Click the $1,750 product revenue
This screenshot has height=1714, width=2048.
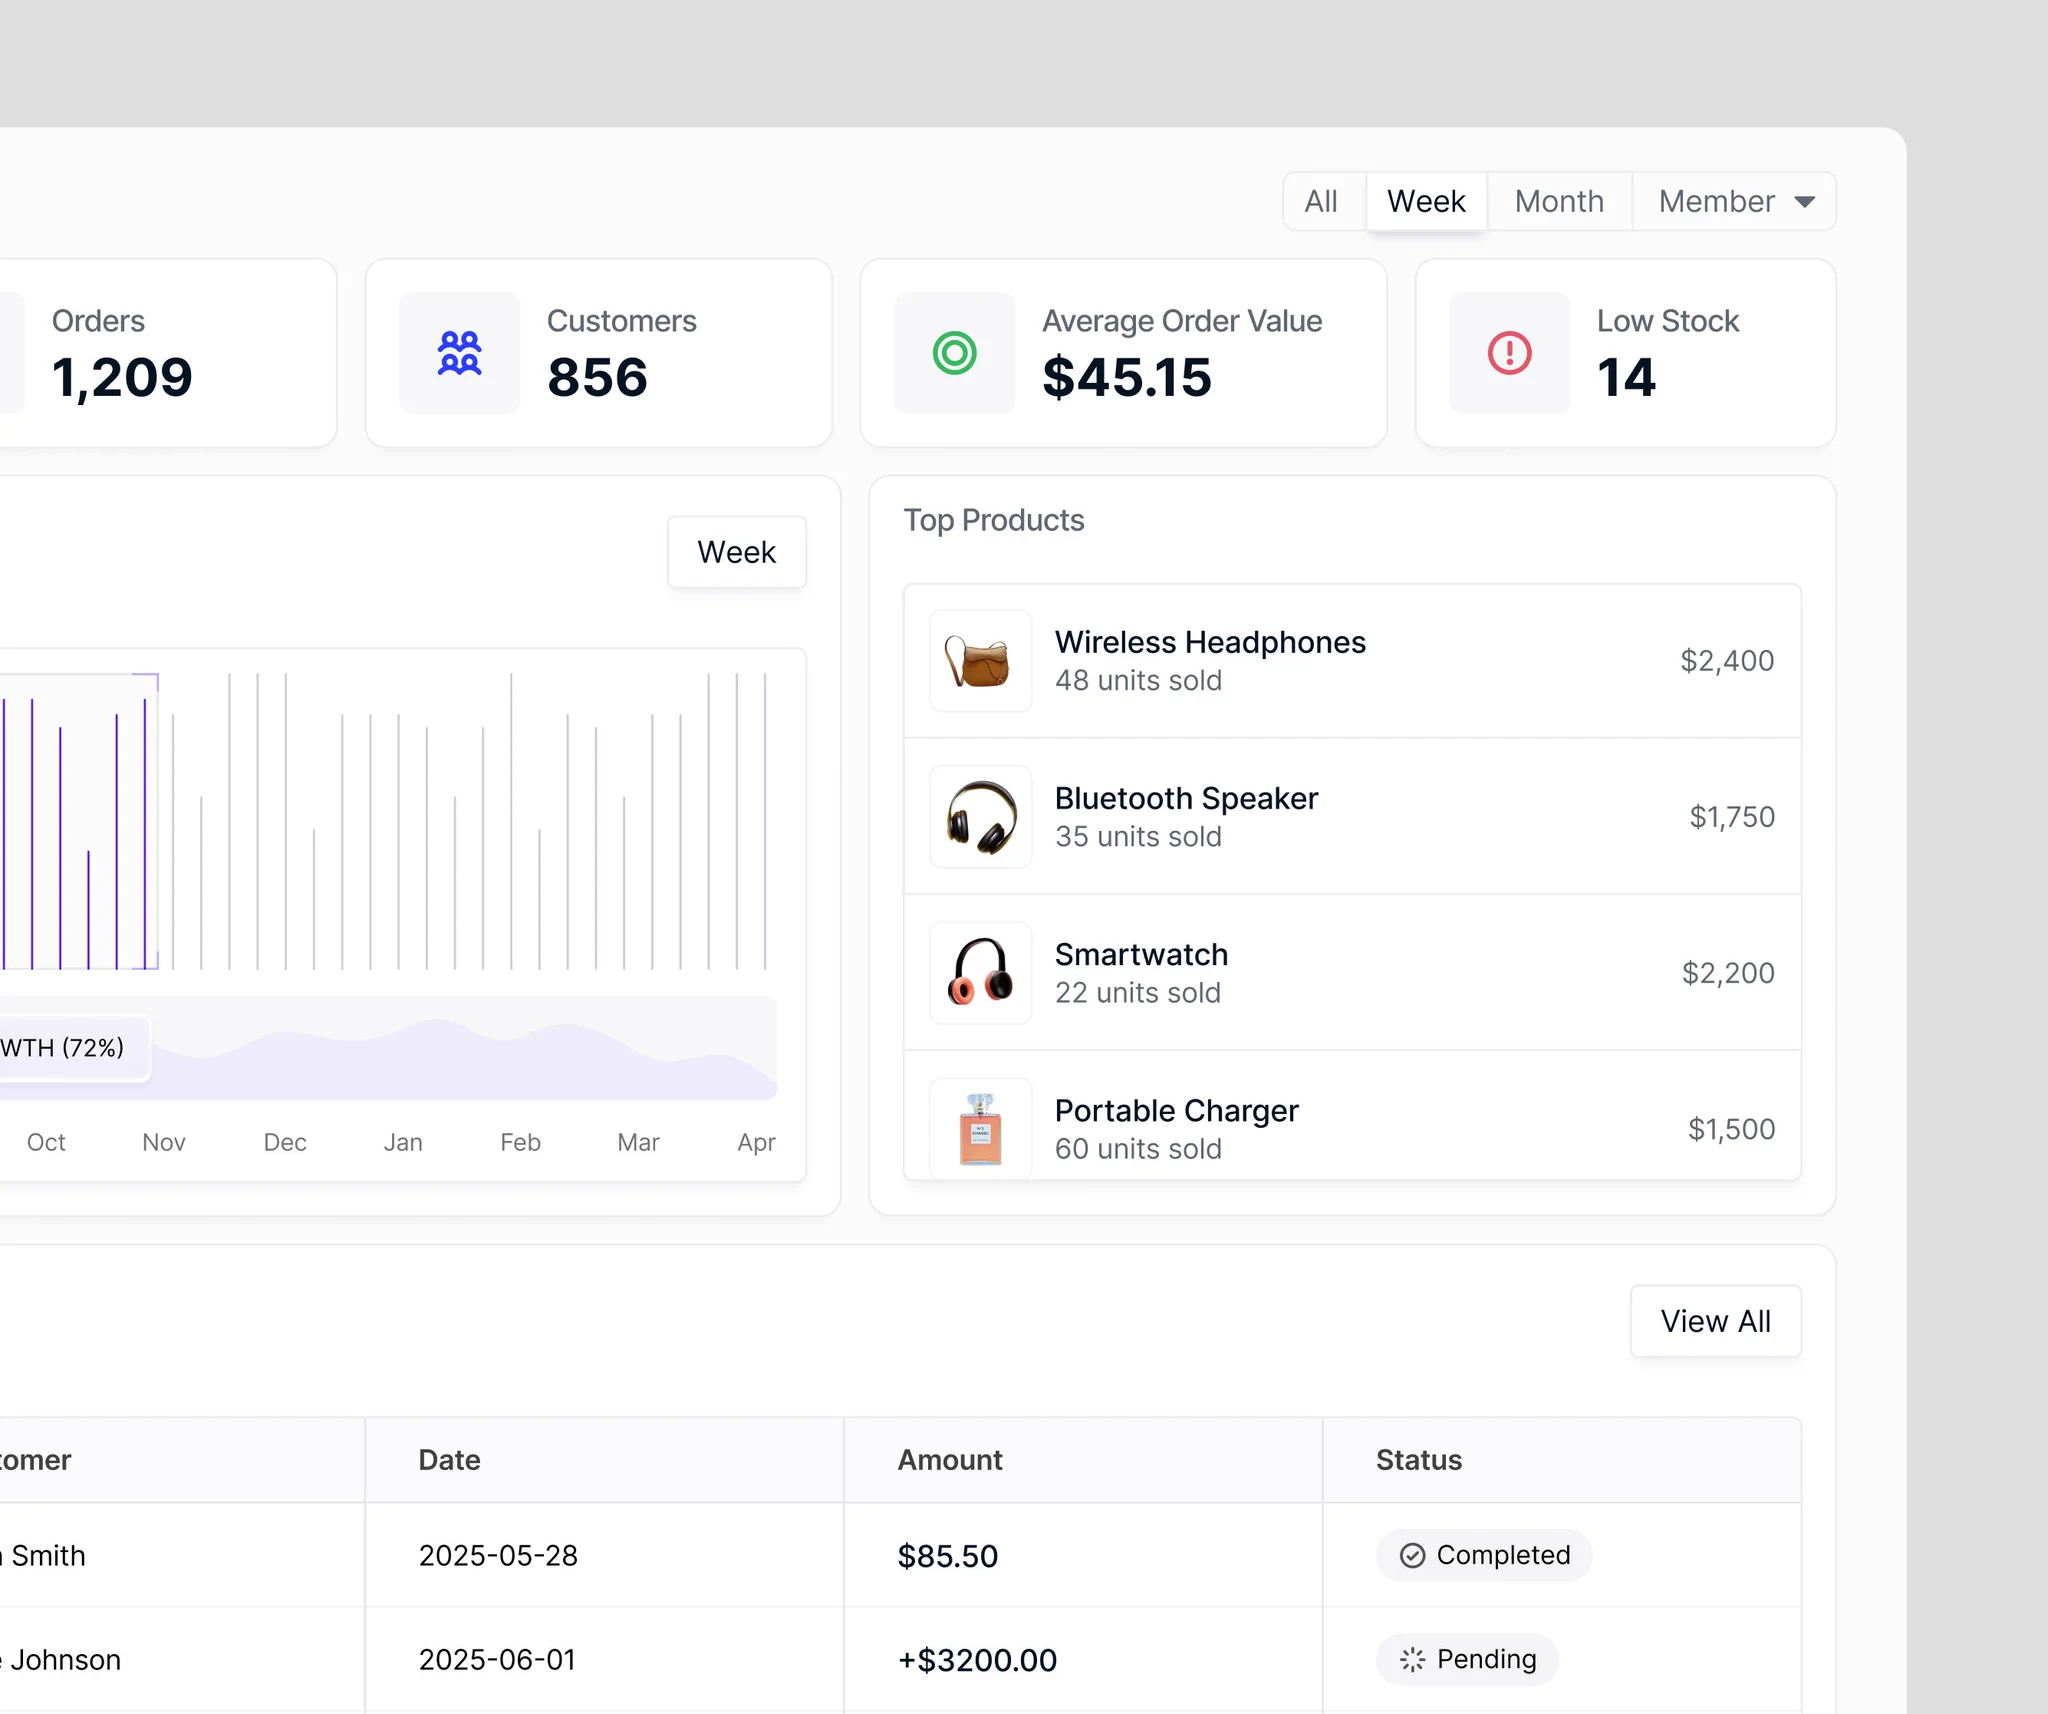tap(1732, 816)
